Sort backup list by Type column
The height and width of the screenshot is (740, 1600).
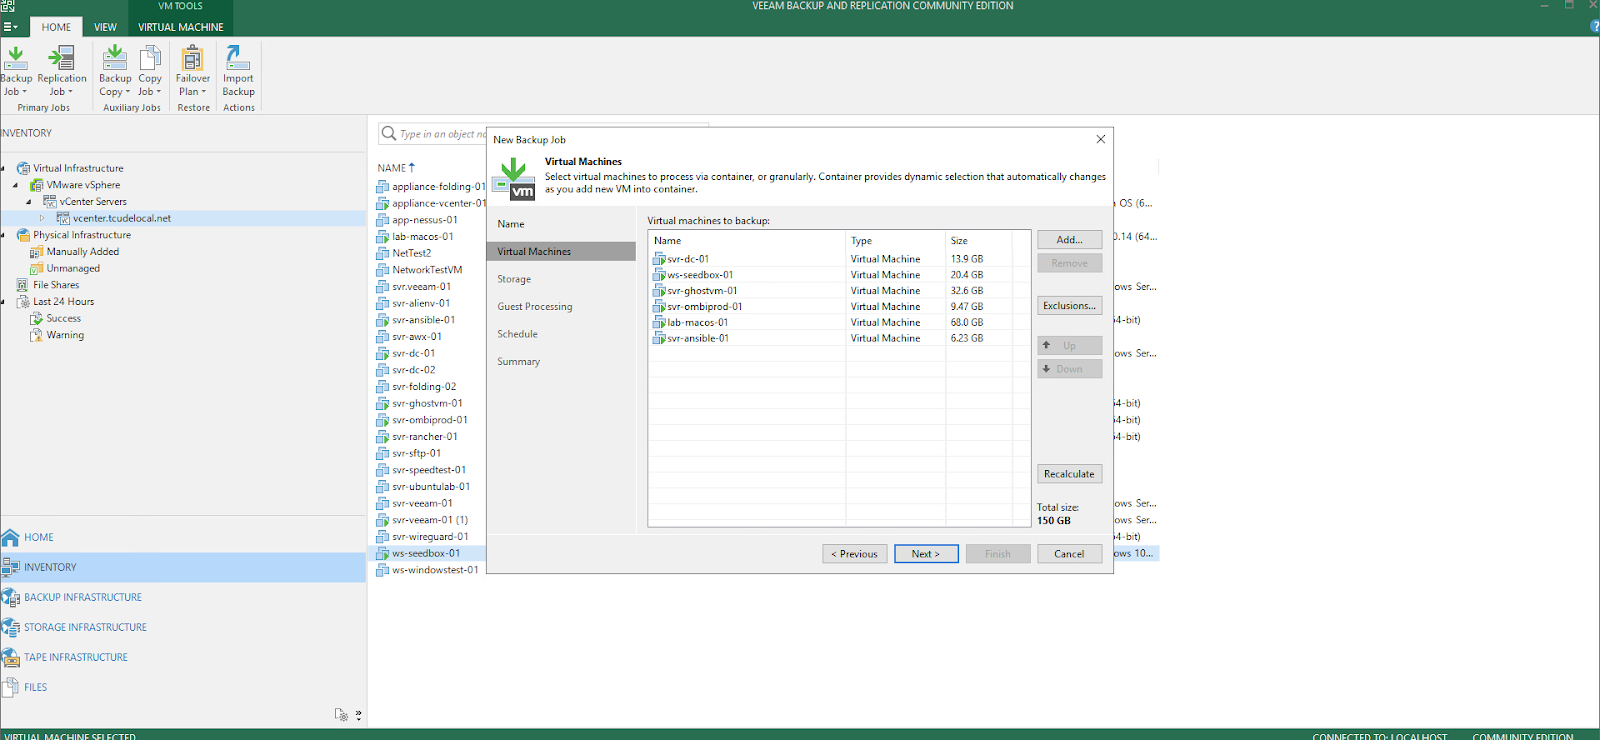pos(895,241)
